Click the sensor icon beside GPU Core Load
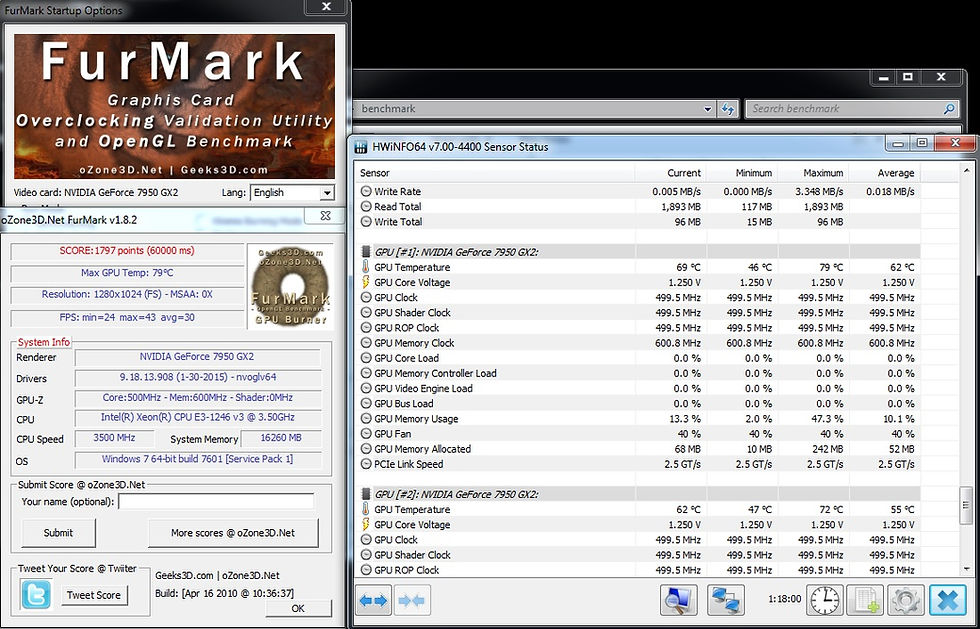The height and width of the screenshot is (629, 980). [366, 358]
